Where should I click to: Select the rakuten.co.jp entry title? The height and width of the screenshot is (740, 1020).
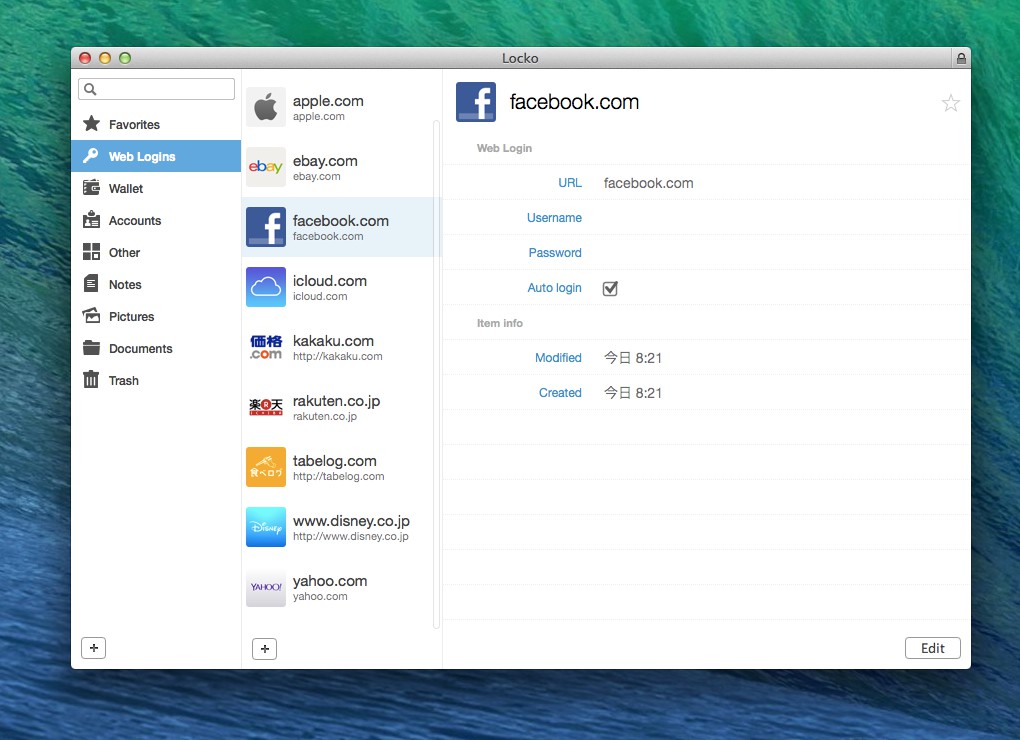pyautogui.click(x=336, y=401)
